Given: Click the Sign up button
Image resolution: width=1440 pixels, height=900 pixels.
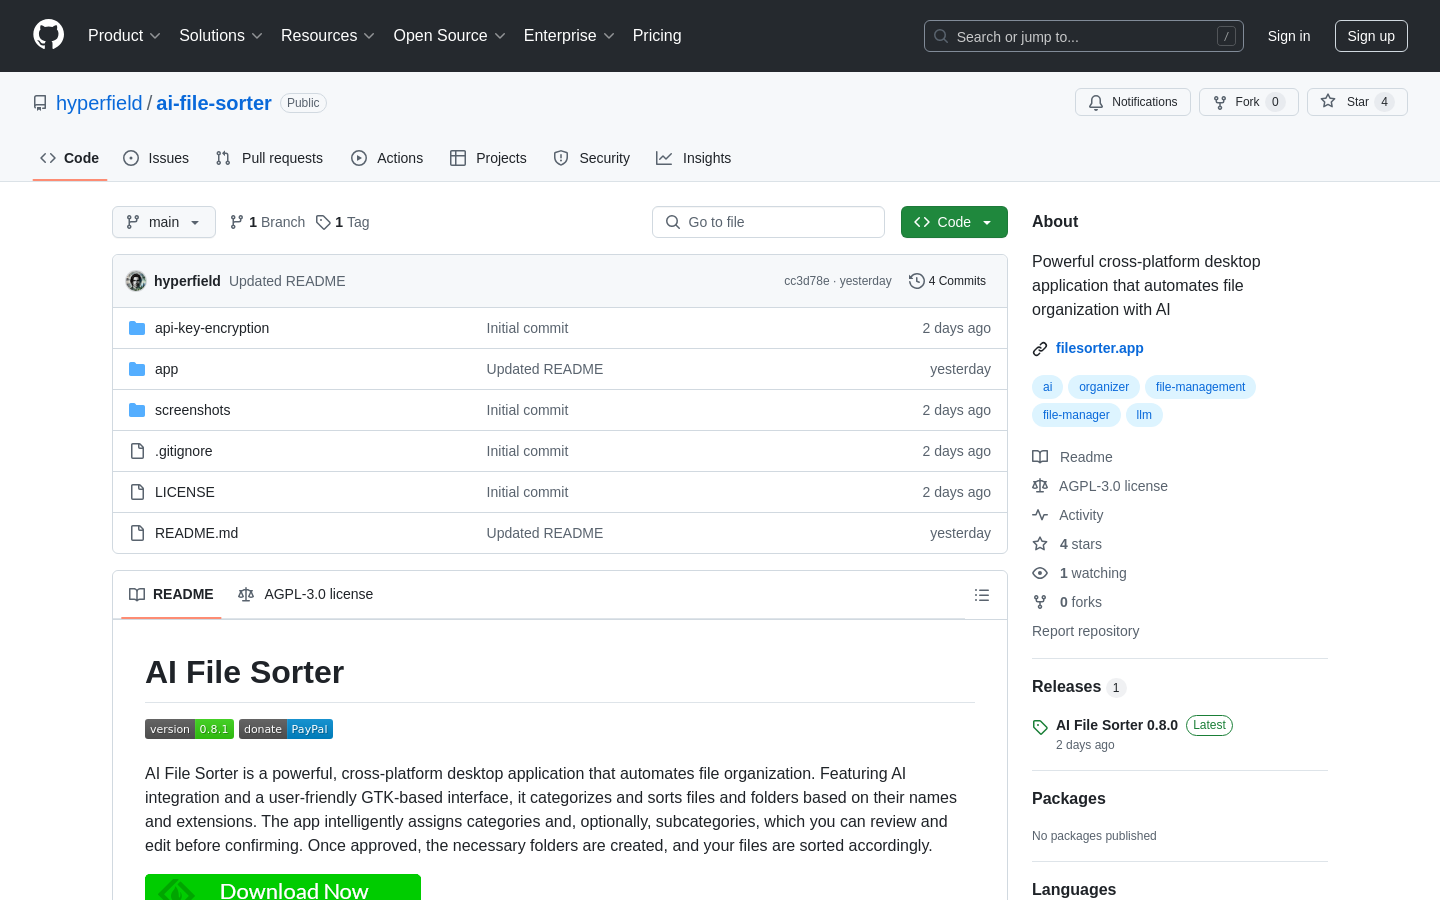Looking at the screenshot, I should 1371,36.
